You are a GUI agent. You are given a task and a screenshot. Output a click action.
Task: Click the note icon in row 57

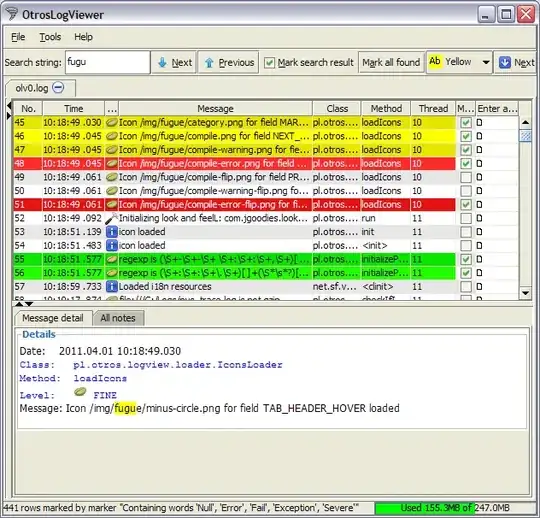(479, 287)
